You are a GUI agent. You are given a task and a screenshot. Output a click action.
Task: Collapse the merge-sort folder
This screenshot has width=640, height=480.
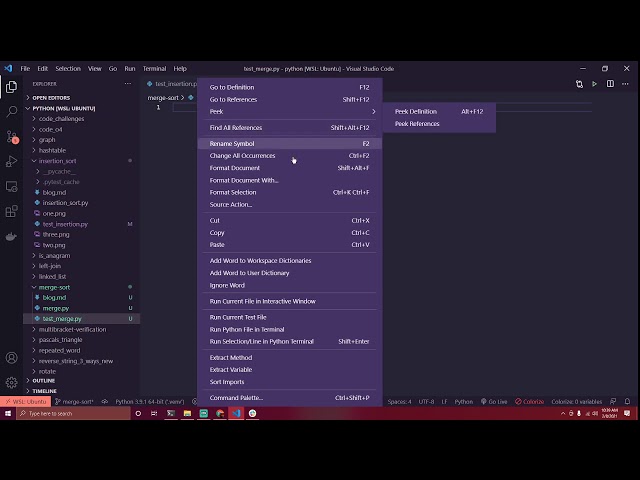(54, 287)
